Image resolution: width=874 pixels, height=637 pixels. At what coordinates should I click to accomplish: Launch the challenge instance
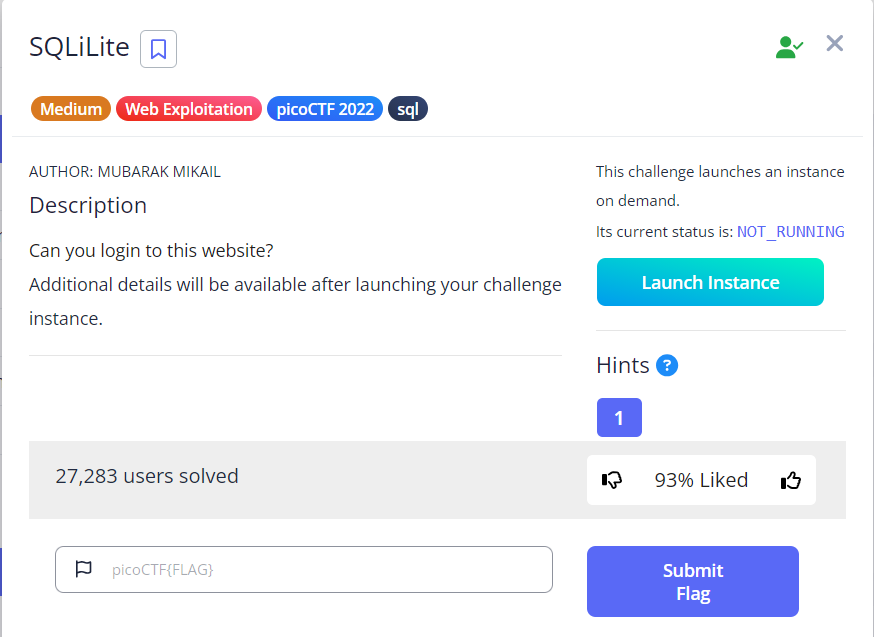710,282
